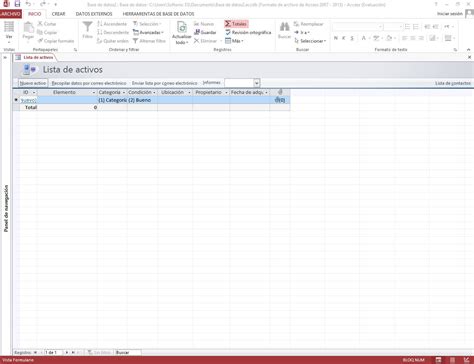Open the font size combo box
The image size is (474, 364).
click(x=393, y=27)
